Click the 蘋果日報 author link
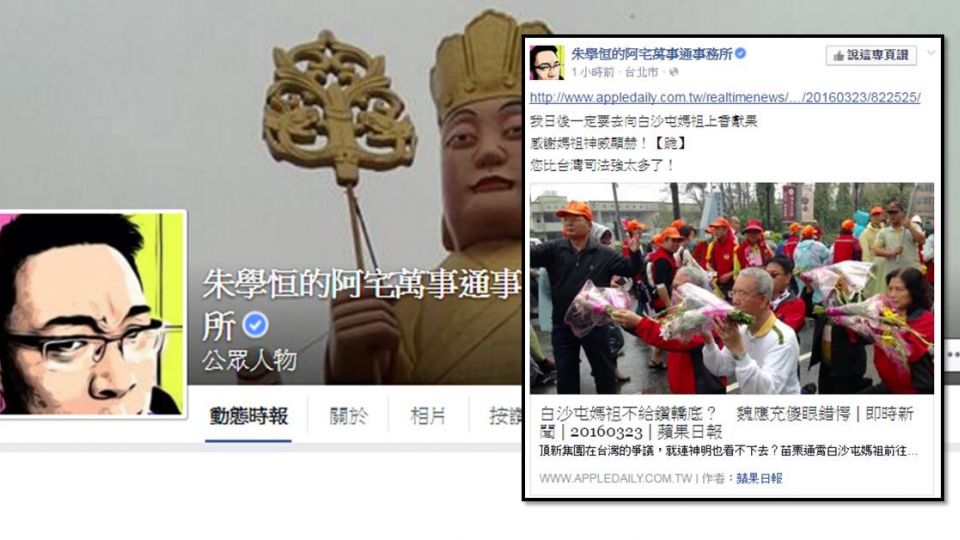960x540 pixels. click(x=759, y=479)
